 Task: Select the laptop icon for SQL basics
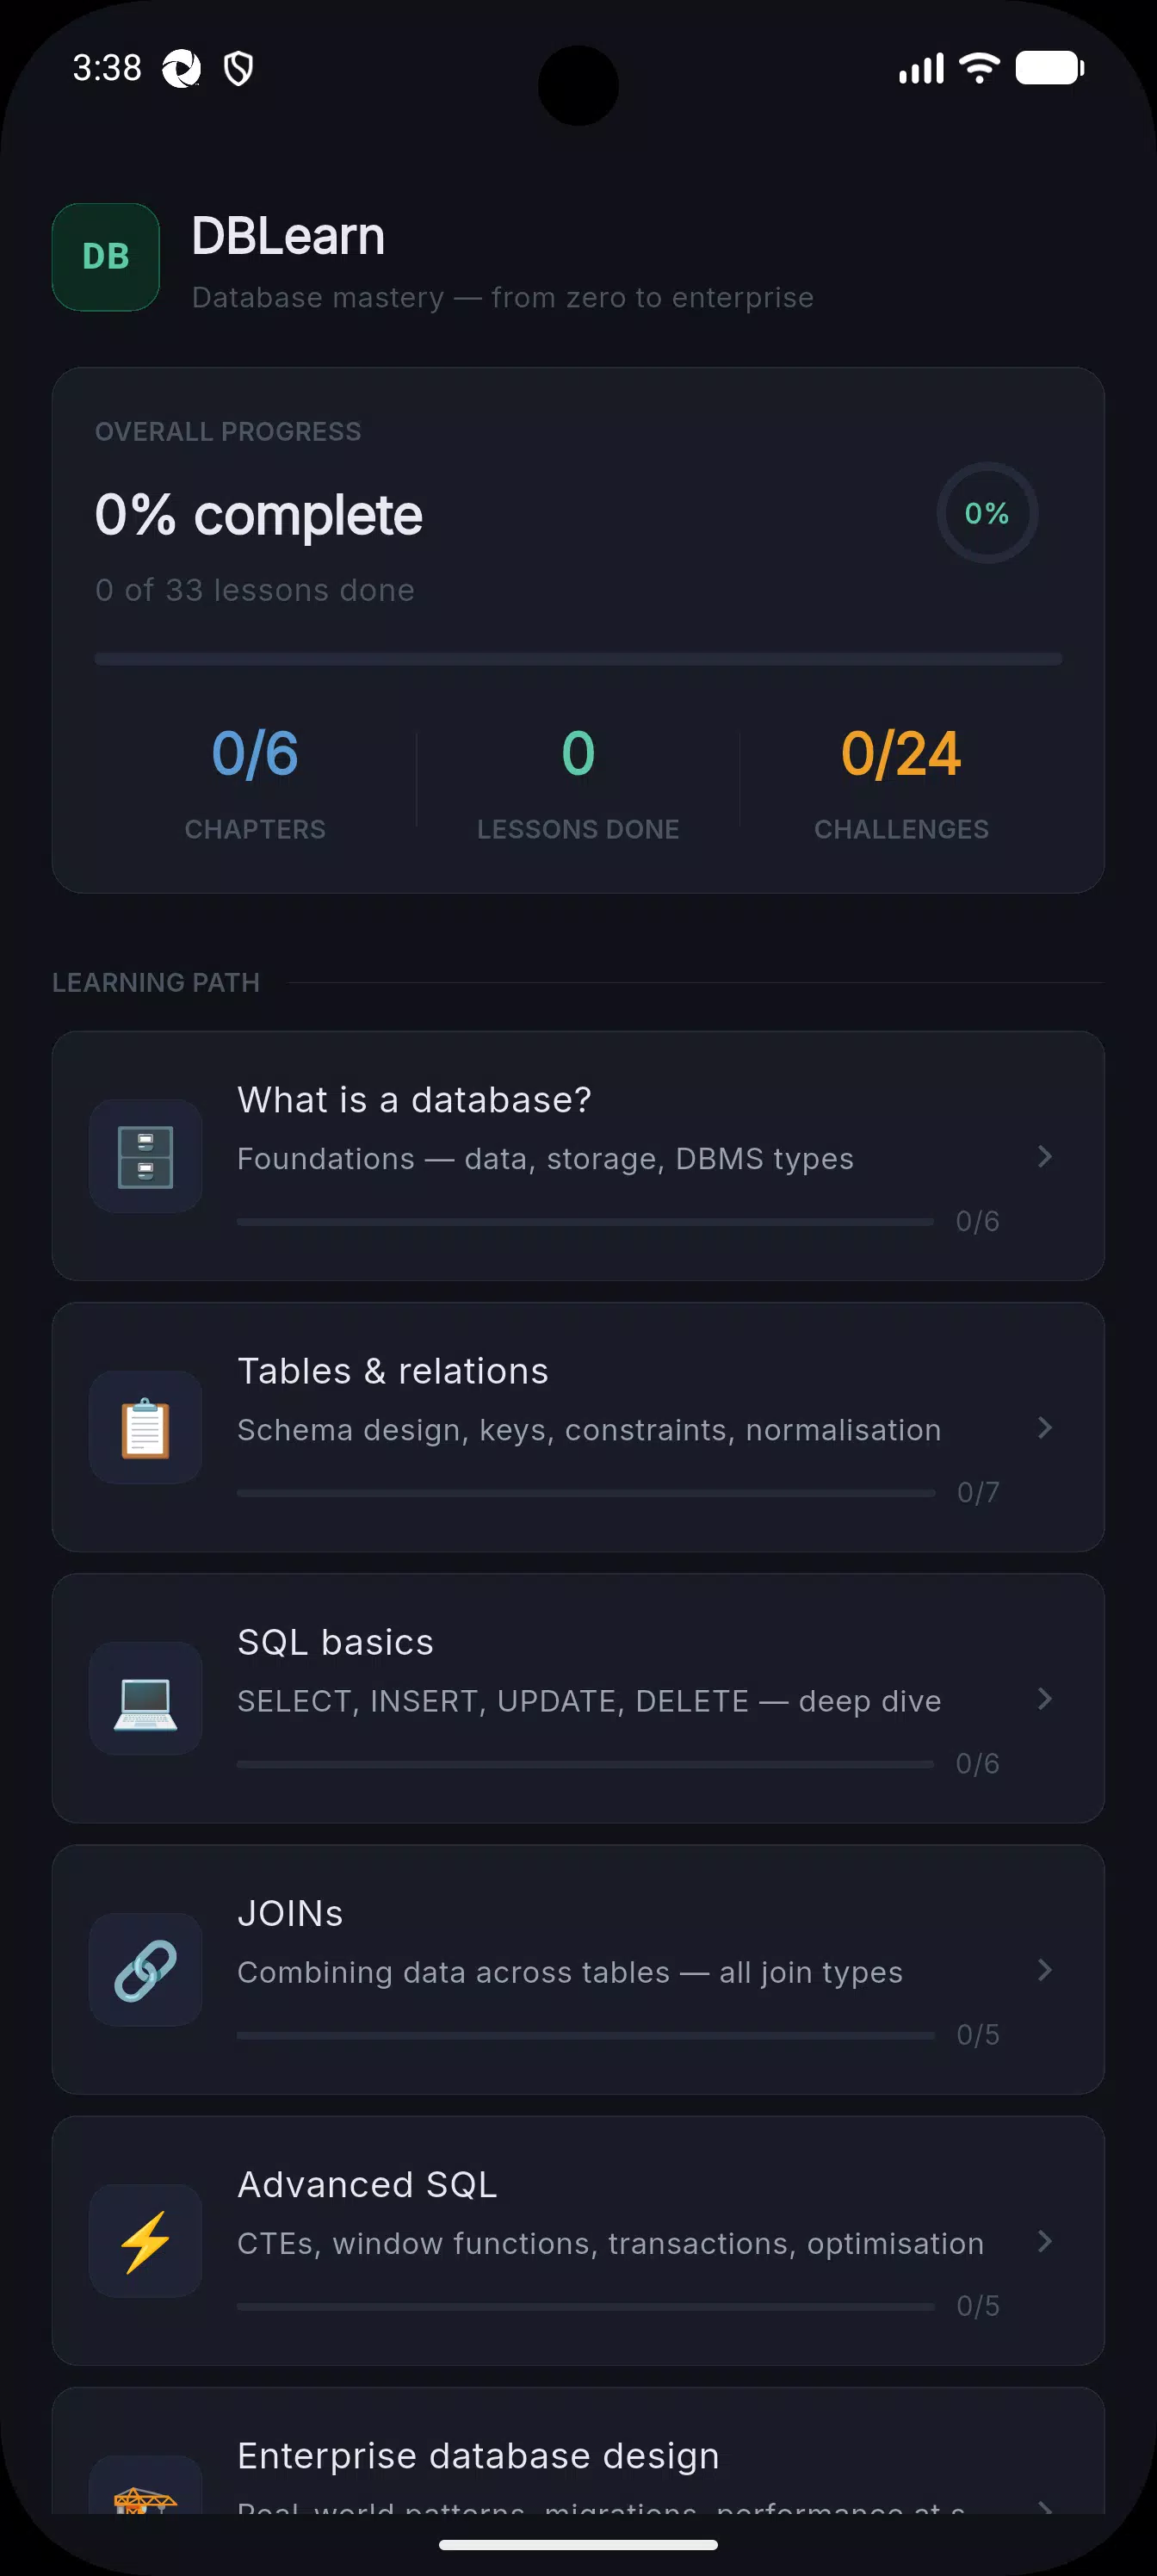tap(146, 1698)
